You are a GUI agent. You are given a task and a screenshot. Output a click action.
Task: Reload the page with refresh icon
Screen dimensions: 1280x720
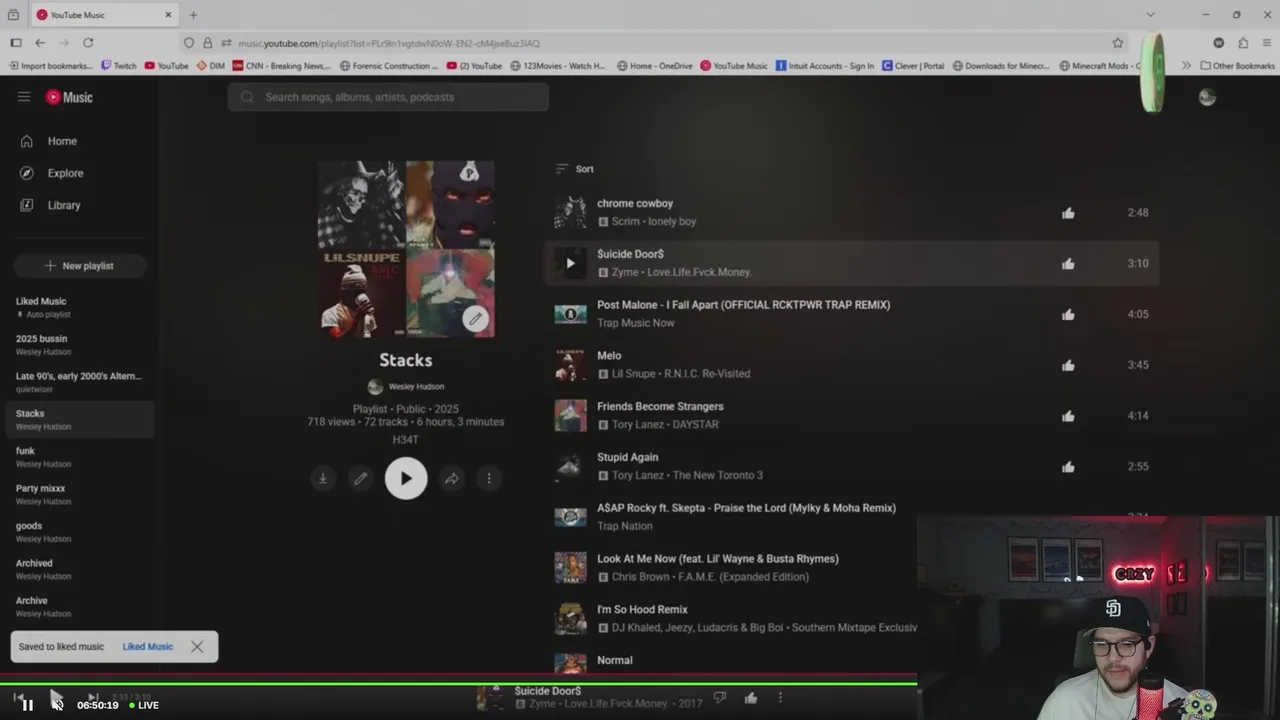(x=88, y=43)
